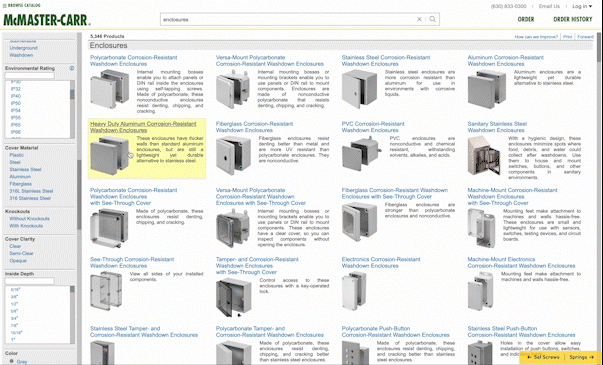Screen dimensions: 603x365
Task: Open the Log in dropdown
Action: (x=582, y=6)
